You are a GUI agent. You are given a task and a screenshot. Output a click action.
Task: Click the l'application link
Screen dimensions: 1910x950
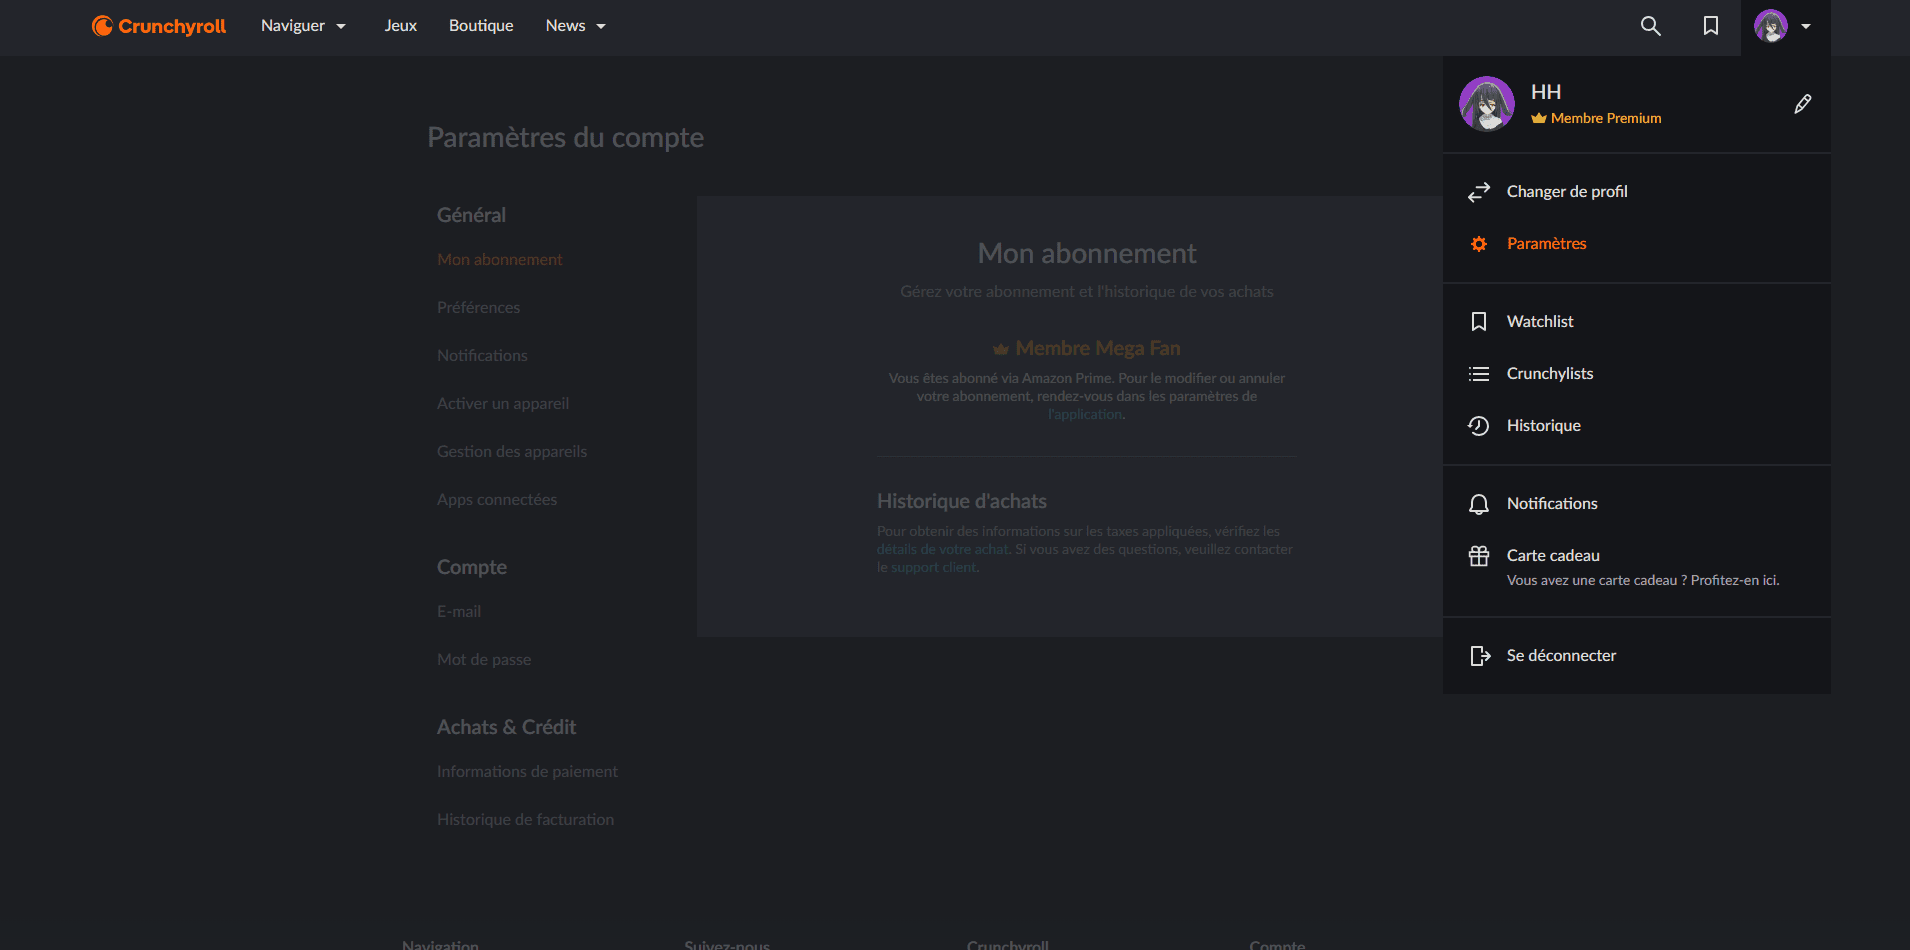pos(1085,415)
